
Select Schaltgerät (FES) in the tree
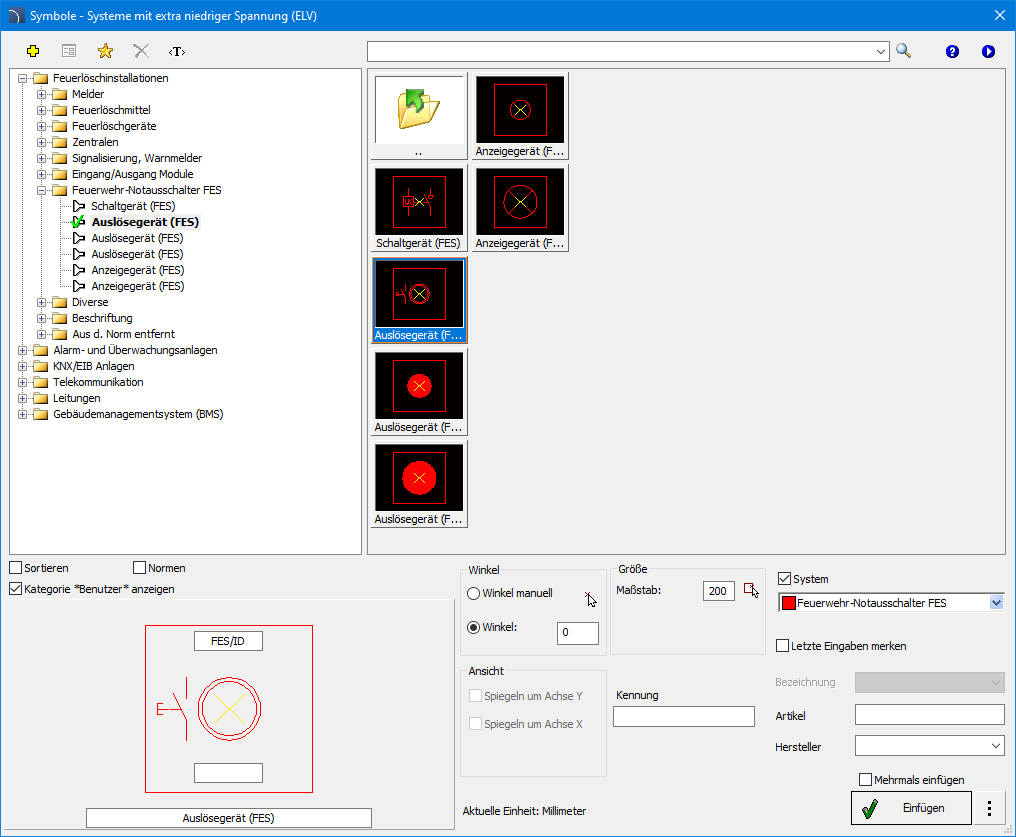point(133,206)
